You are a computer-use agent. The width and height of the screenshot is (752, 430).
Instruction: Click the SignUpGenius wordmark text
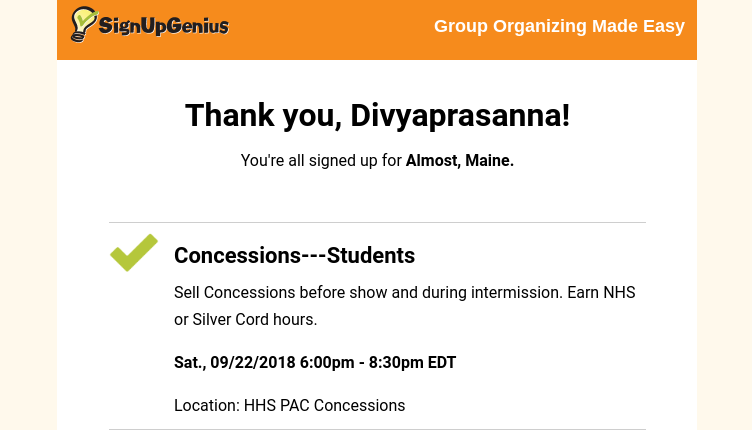click(x=164, y=26)
